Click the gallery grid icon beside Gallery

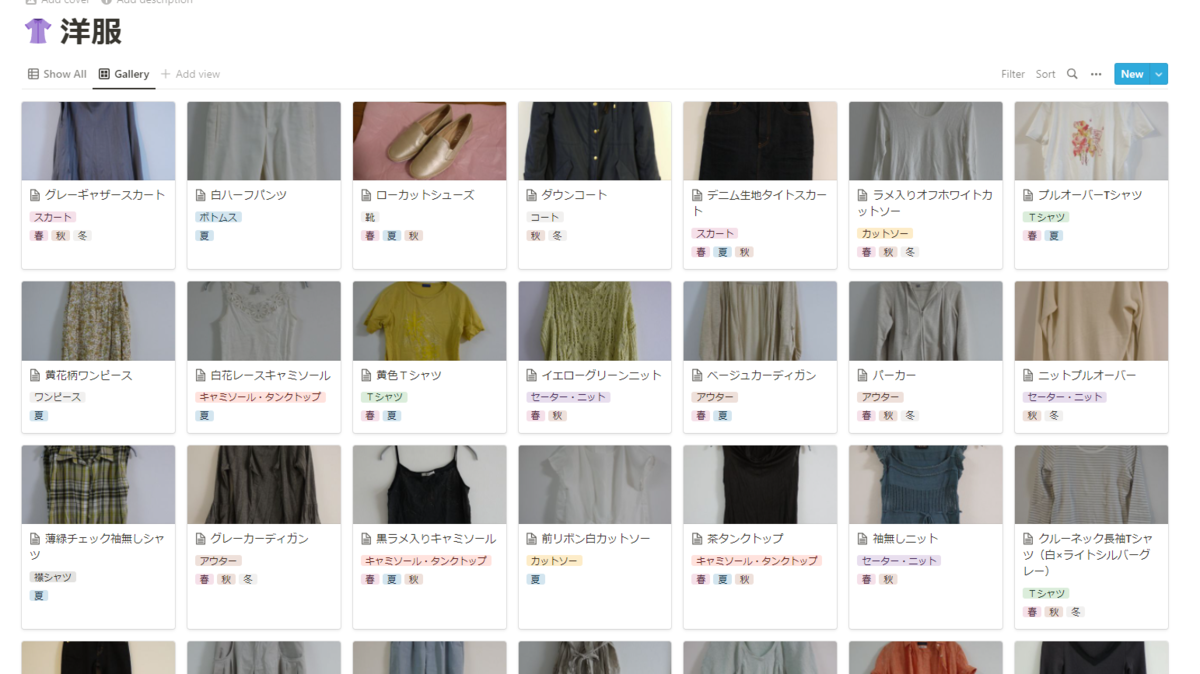point(103,73)
